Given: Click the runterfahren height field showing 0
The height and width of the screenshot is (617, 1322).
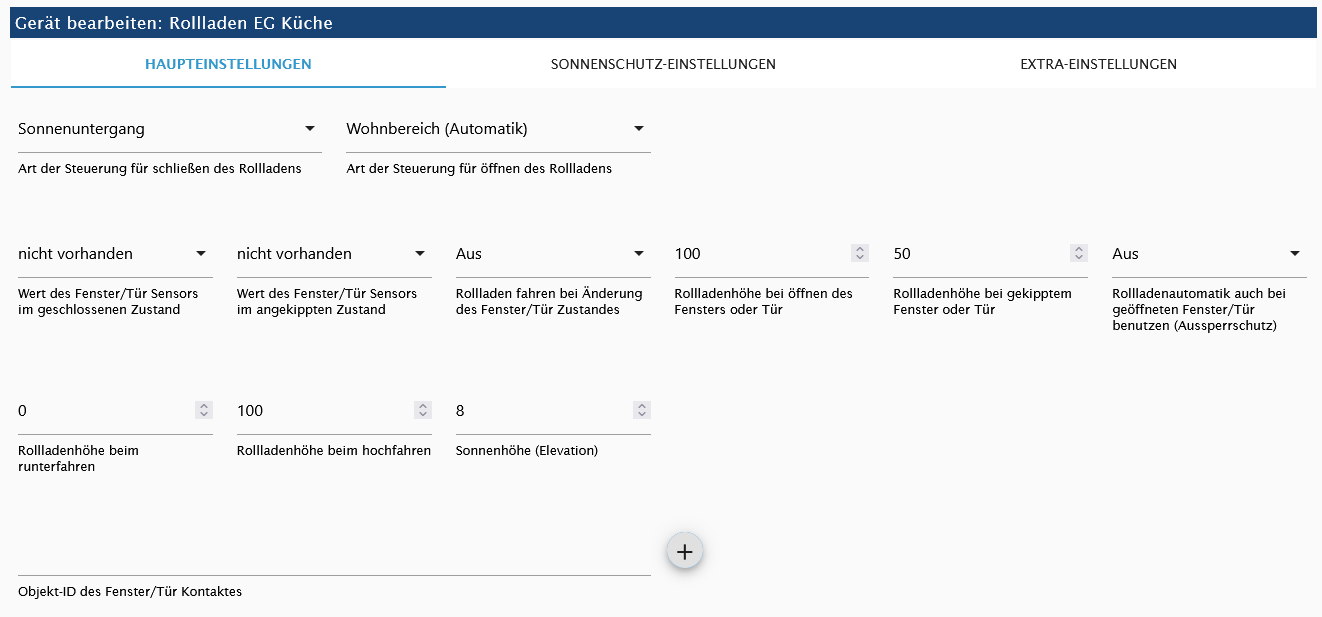Looking at the screenshot, I should point(103,411).
